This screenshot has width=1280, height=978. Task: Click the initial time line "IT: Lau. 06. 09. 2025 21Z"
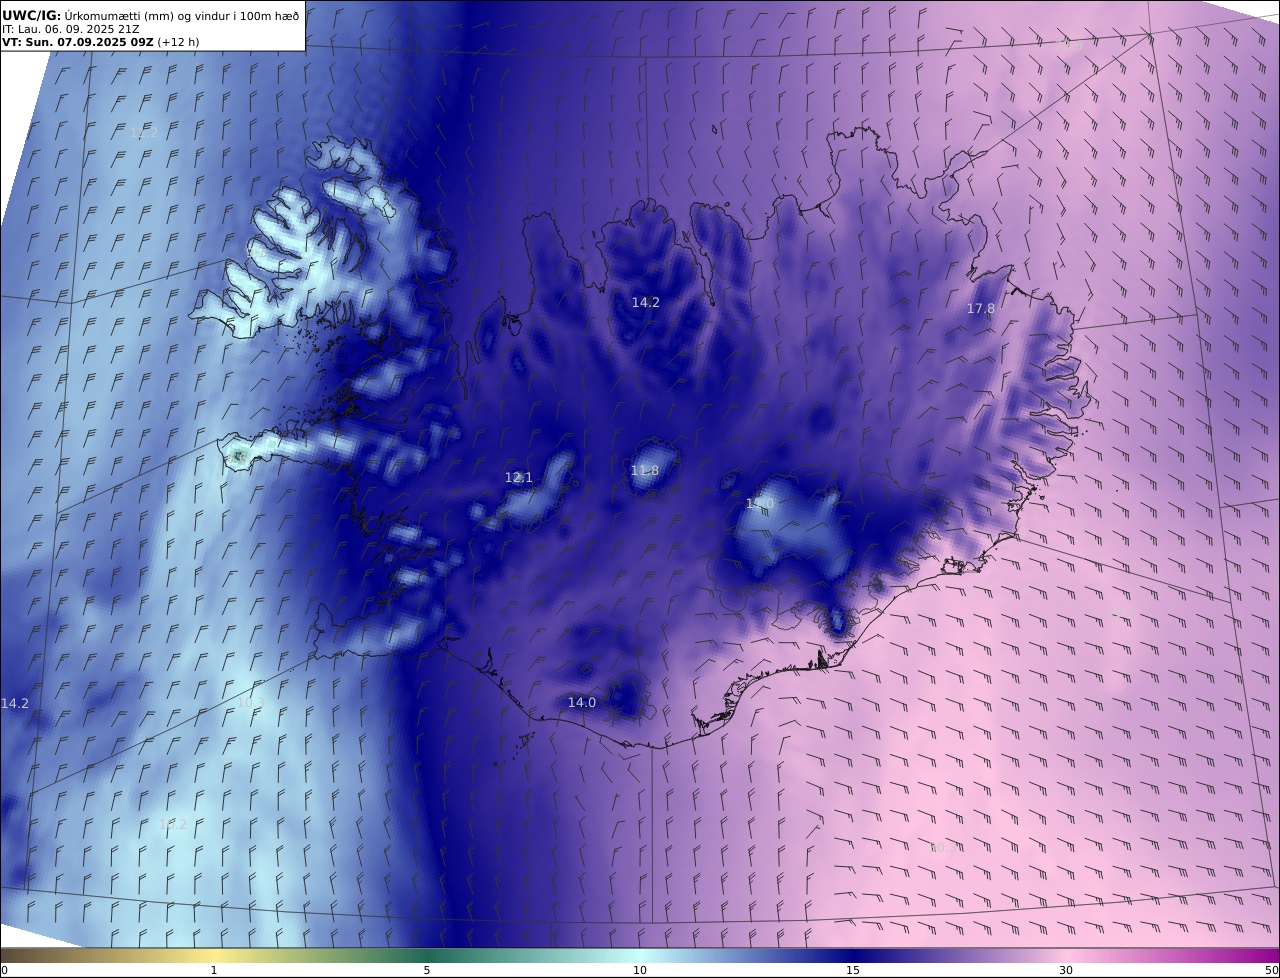point(70,29)
